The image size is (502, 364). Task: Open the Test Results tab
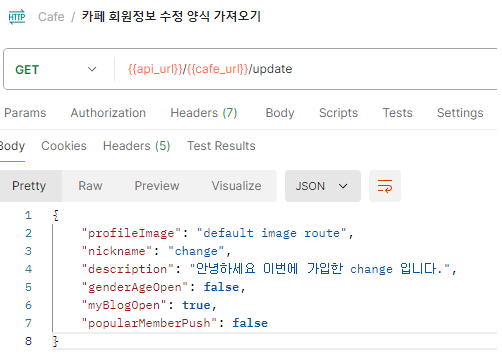pyautogui.click(x=221, y=146)
